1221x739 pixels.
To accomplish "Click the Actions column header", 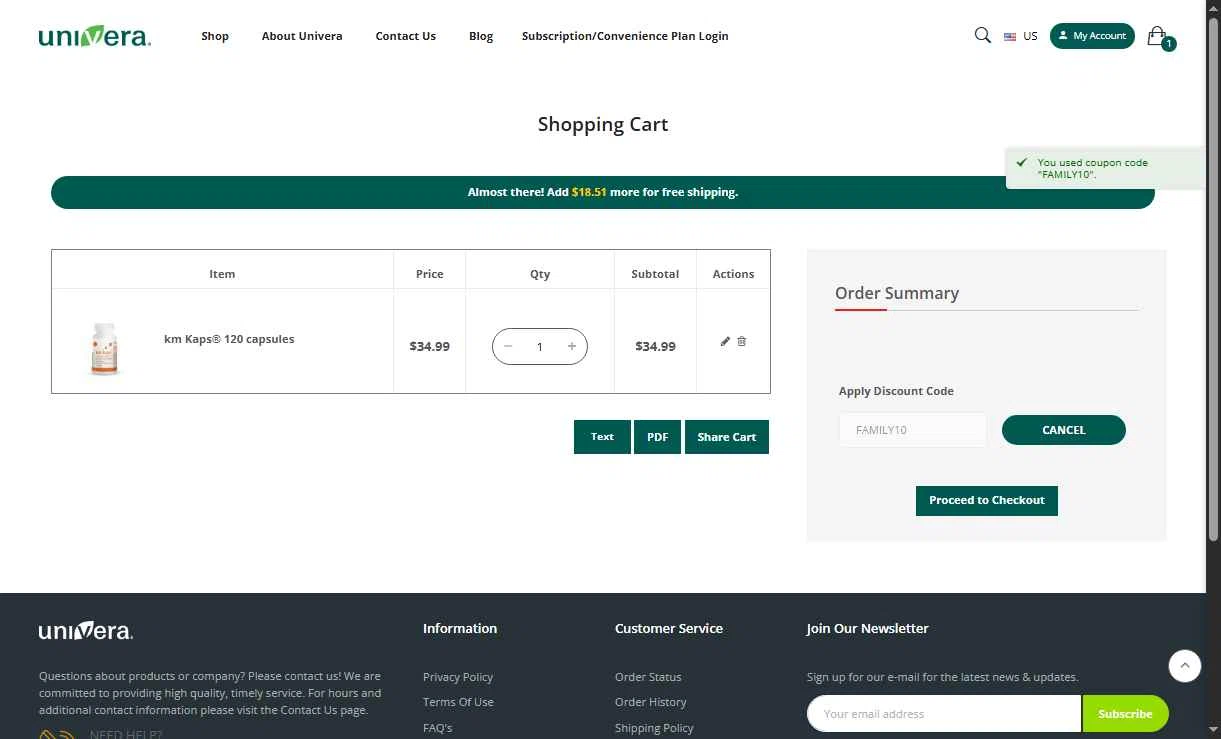I will click(x=733, y=274).
